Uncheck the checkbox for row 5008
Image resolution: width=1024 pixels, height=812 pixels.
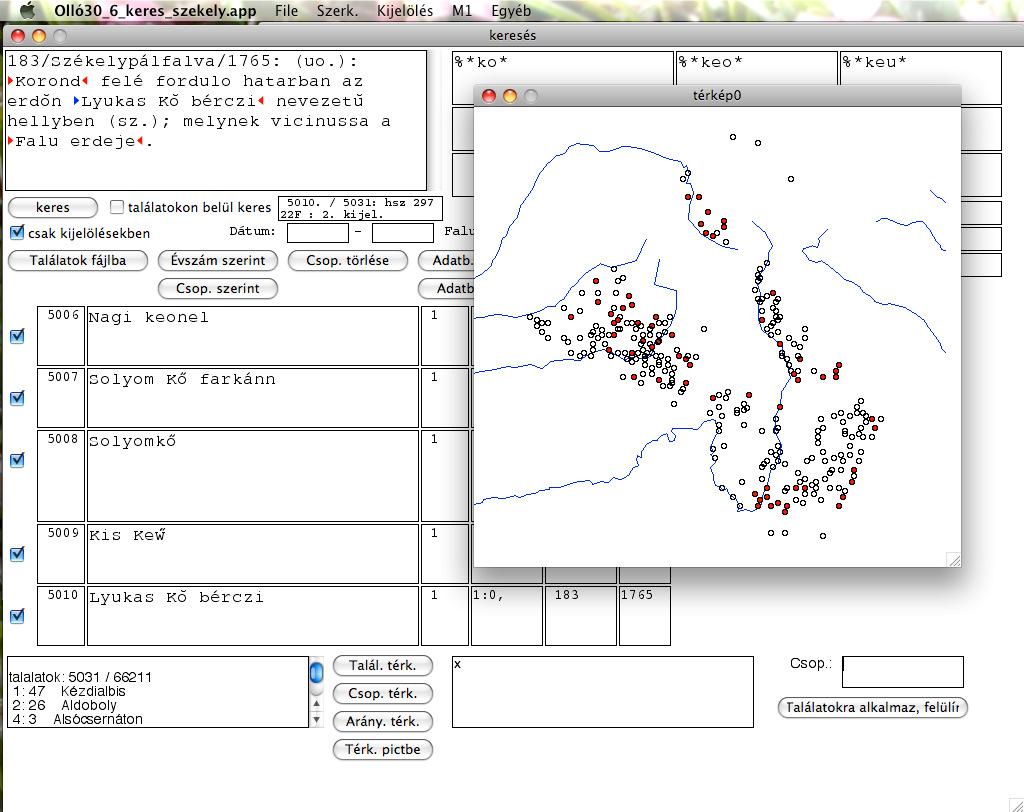tap(18, 460)
